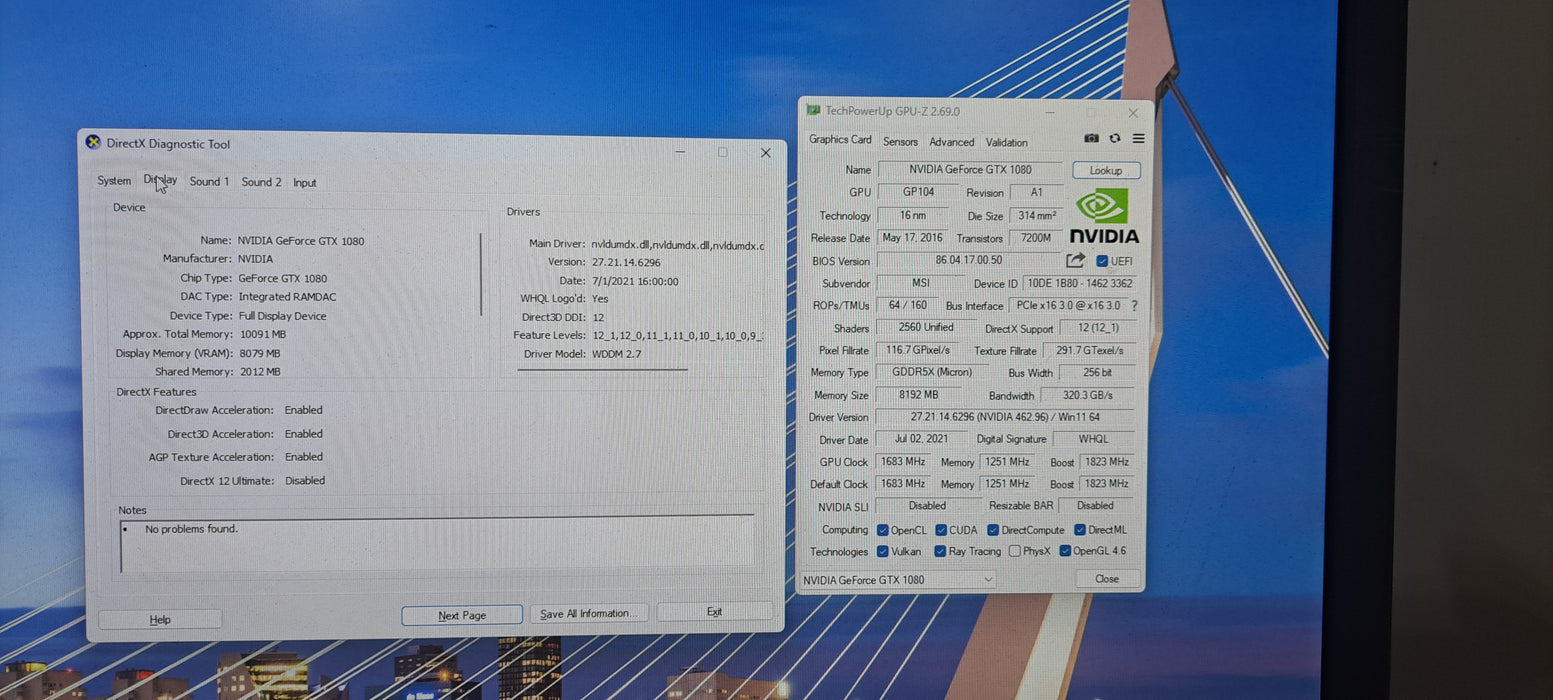
Task: Click the Device panel vertical scrollbar
Action: point(481,275)
